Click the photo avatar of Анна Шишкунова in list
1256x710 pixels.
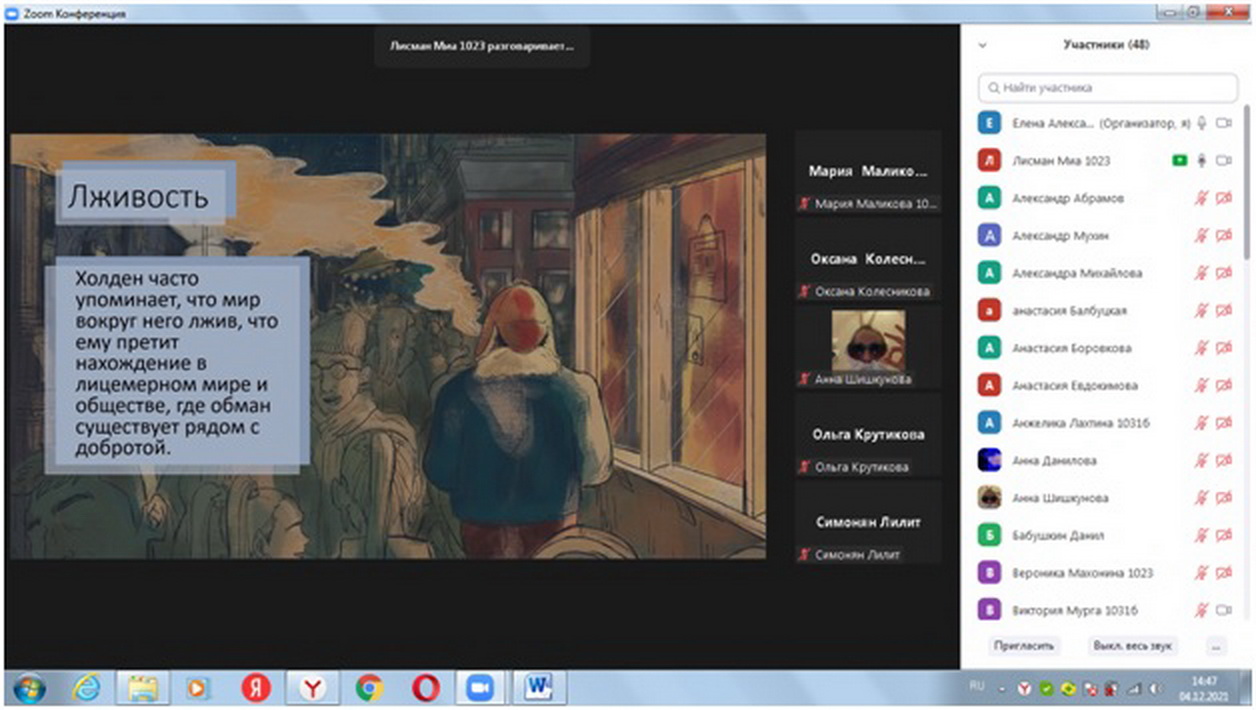989,498
